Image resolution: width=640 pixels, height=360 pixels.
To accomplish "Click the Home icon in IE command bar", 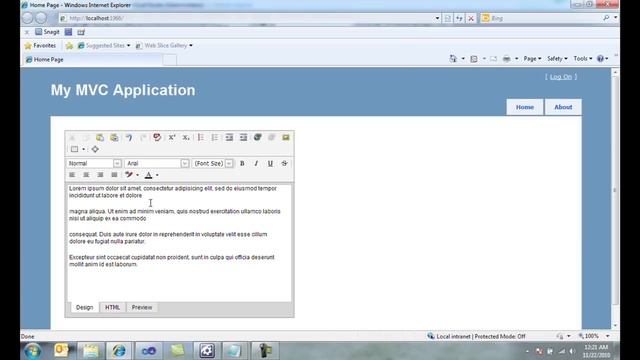I will [x=453, y=59].
